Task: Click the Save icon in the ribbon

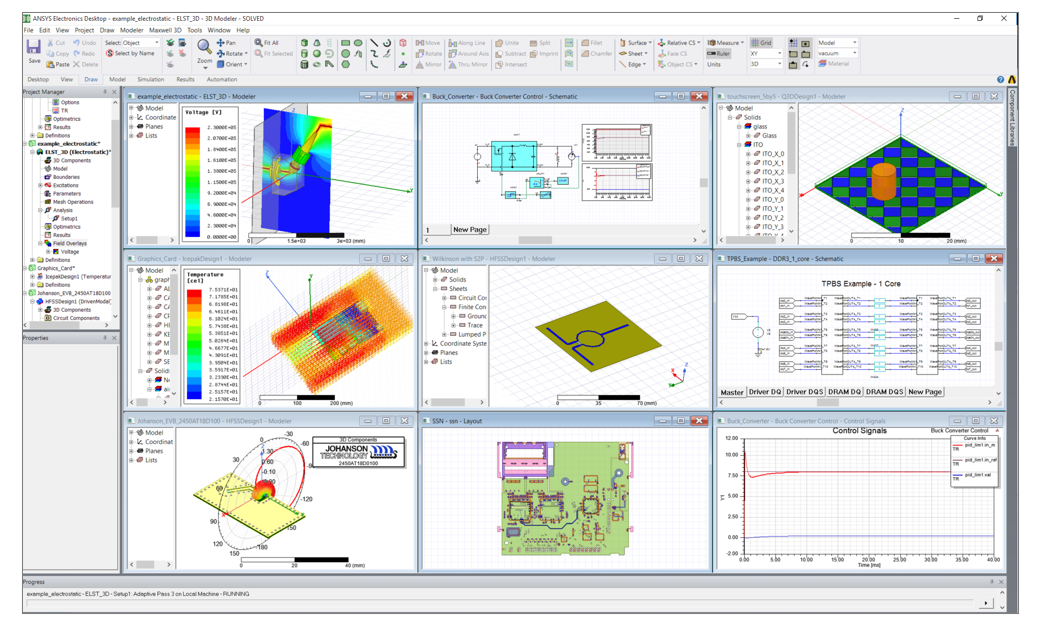Action: point(33,47)
